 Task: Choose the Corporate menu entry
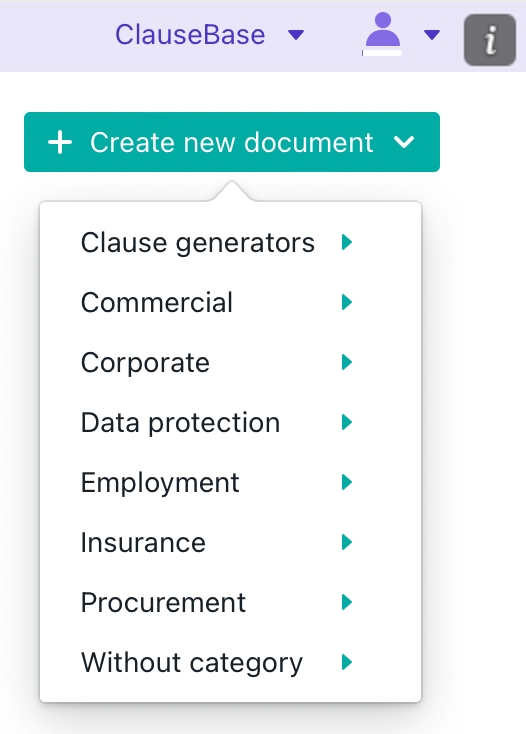[x=230, y=362]
